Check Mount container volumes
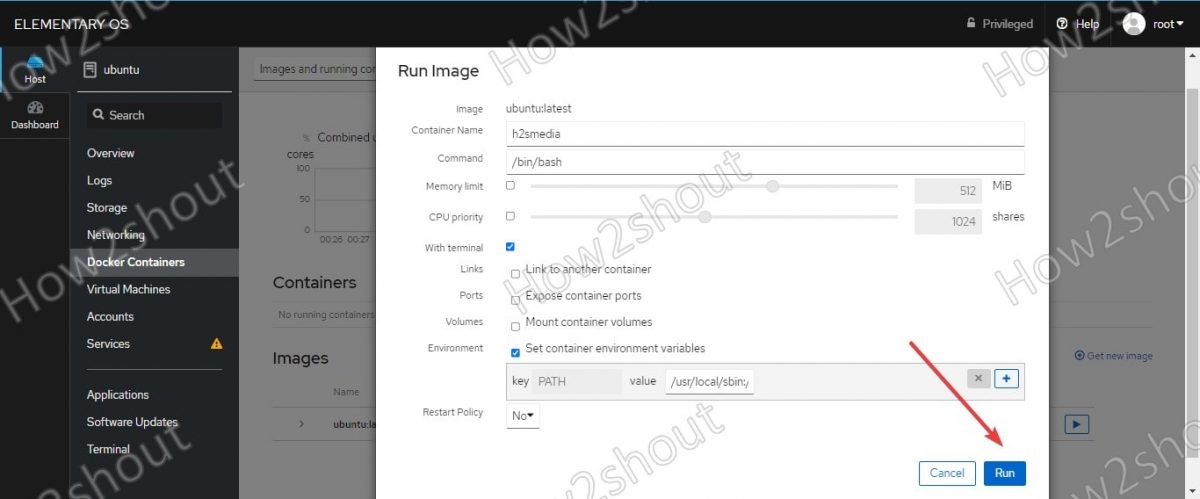 pos(516,327)
